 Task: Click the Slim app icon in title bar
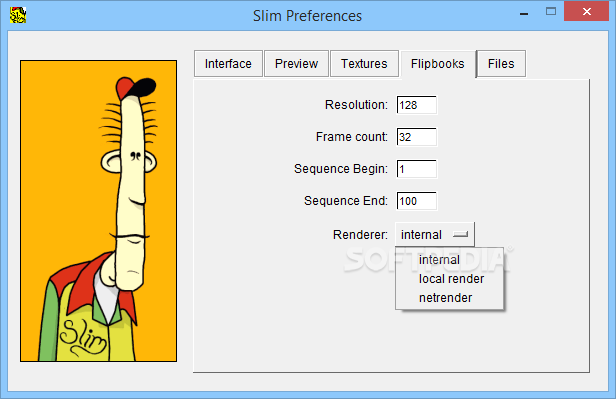pos(18,15)
